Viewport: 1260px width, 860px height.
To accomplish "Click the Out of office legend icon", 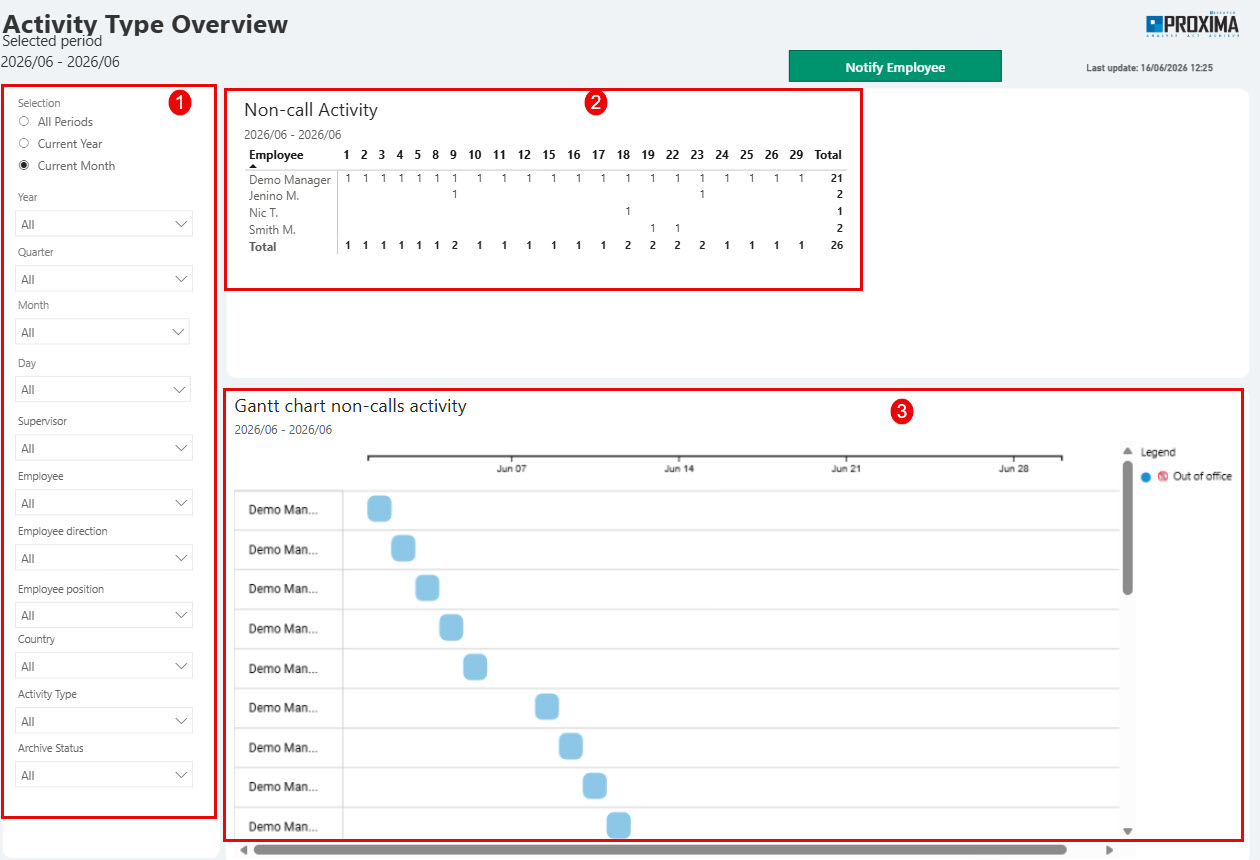I will click(1163, 477).
